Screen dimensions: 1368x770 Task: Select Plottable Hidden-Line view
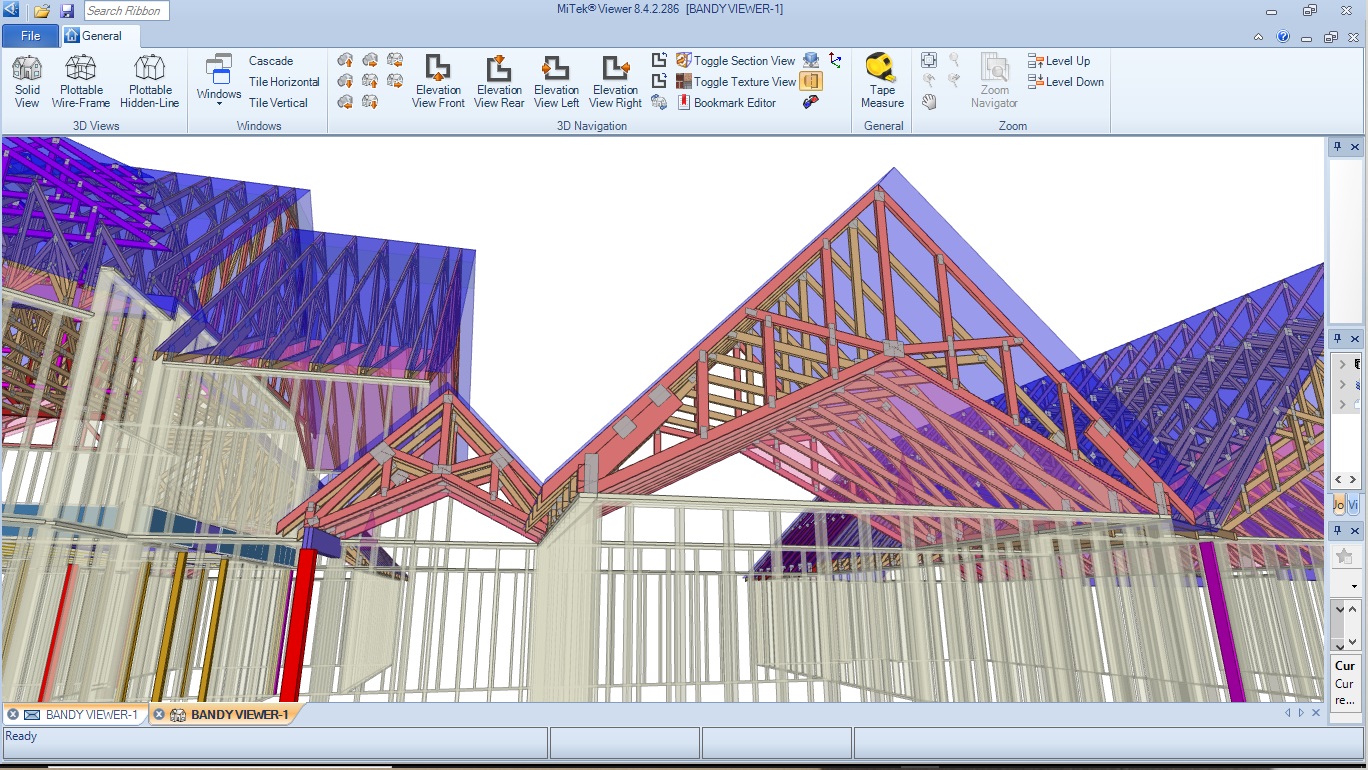(149, 81)
